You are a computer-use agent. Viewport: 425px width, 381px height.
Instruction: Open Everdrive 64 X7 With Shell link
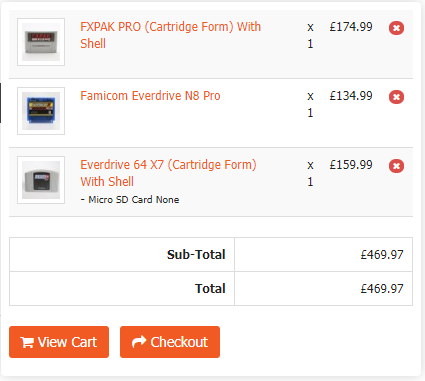point(168,173)
